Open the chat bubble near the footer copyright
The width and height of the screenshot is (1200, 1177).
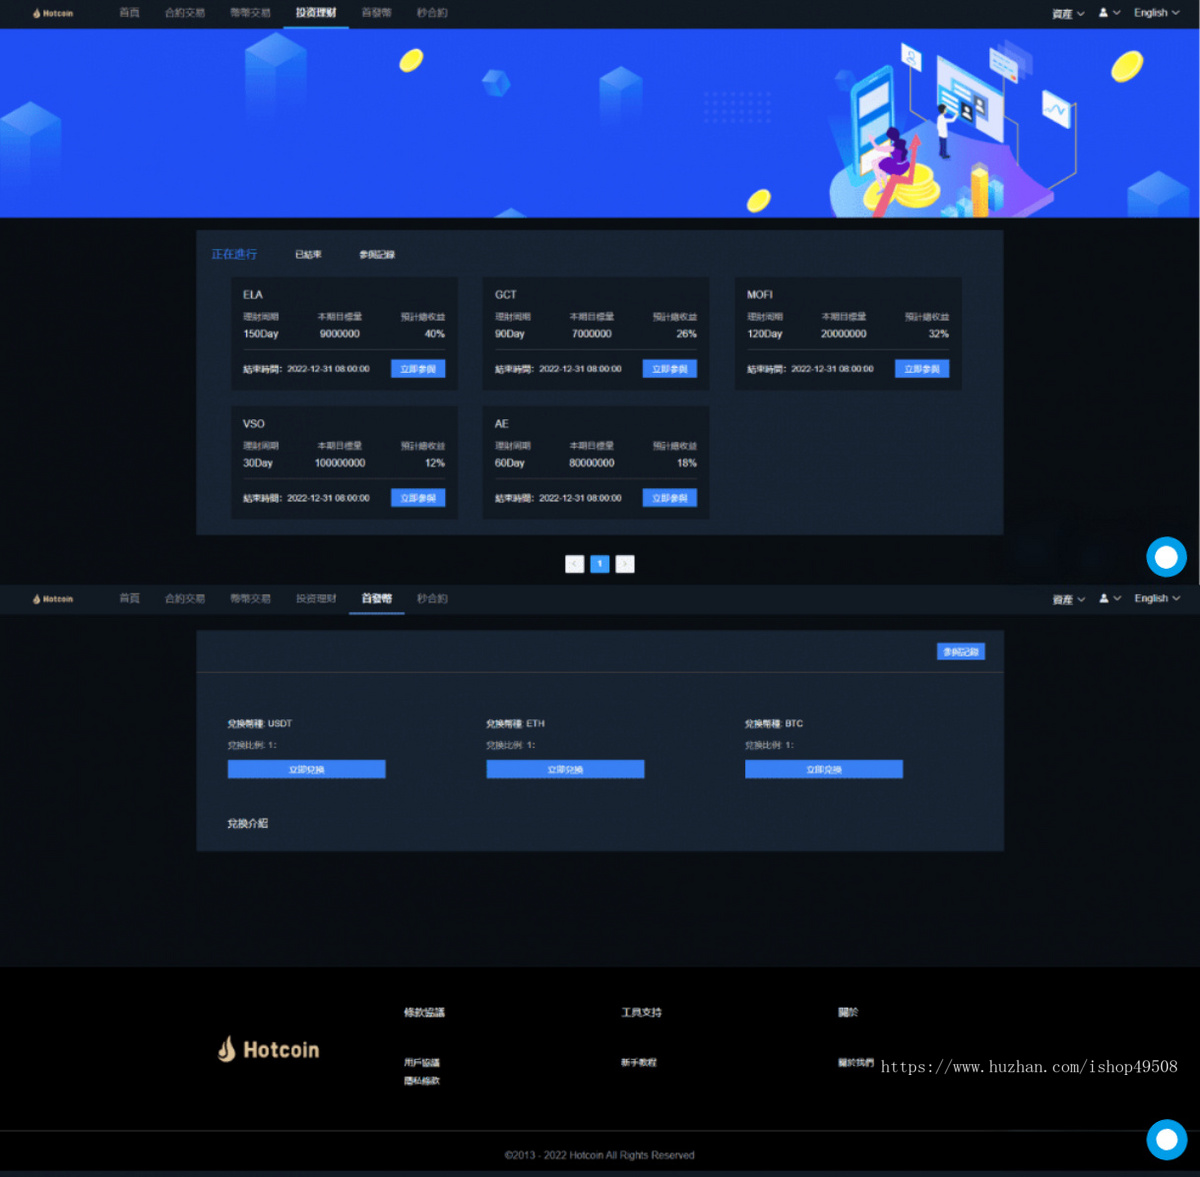tap(1166, 1139)
